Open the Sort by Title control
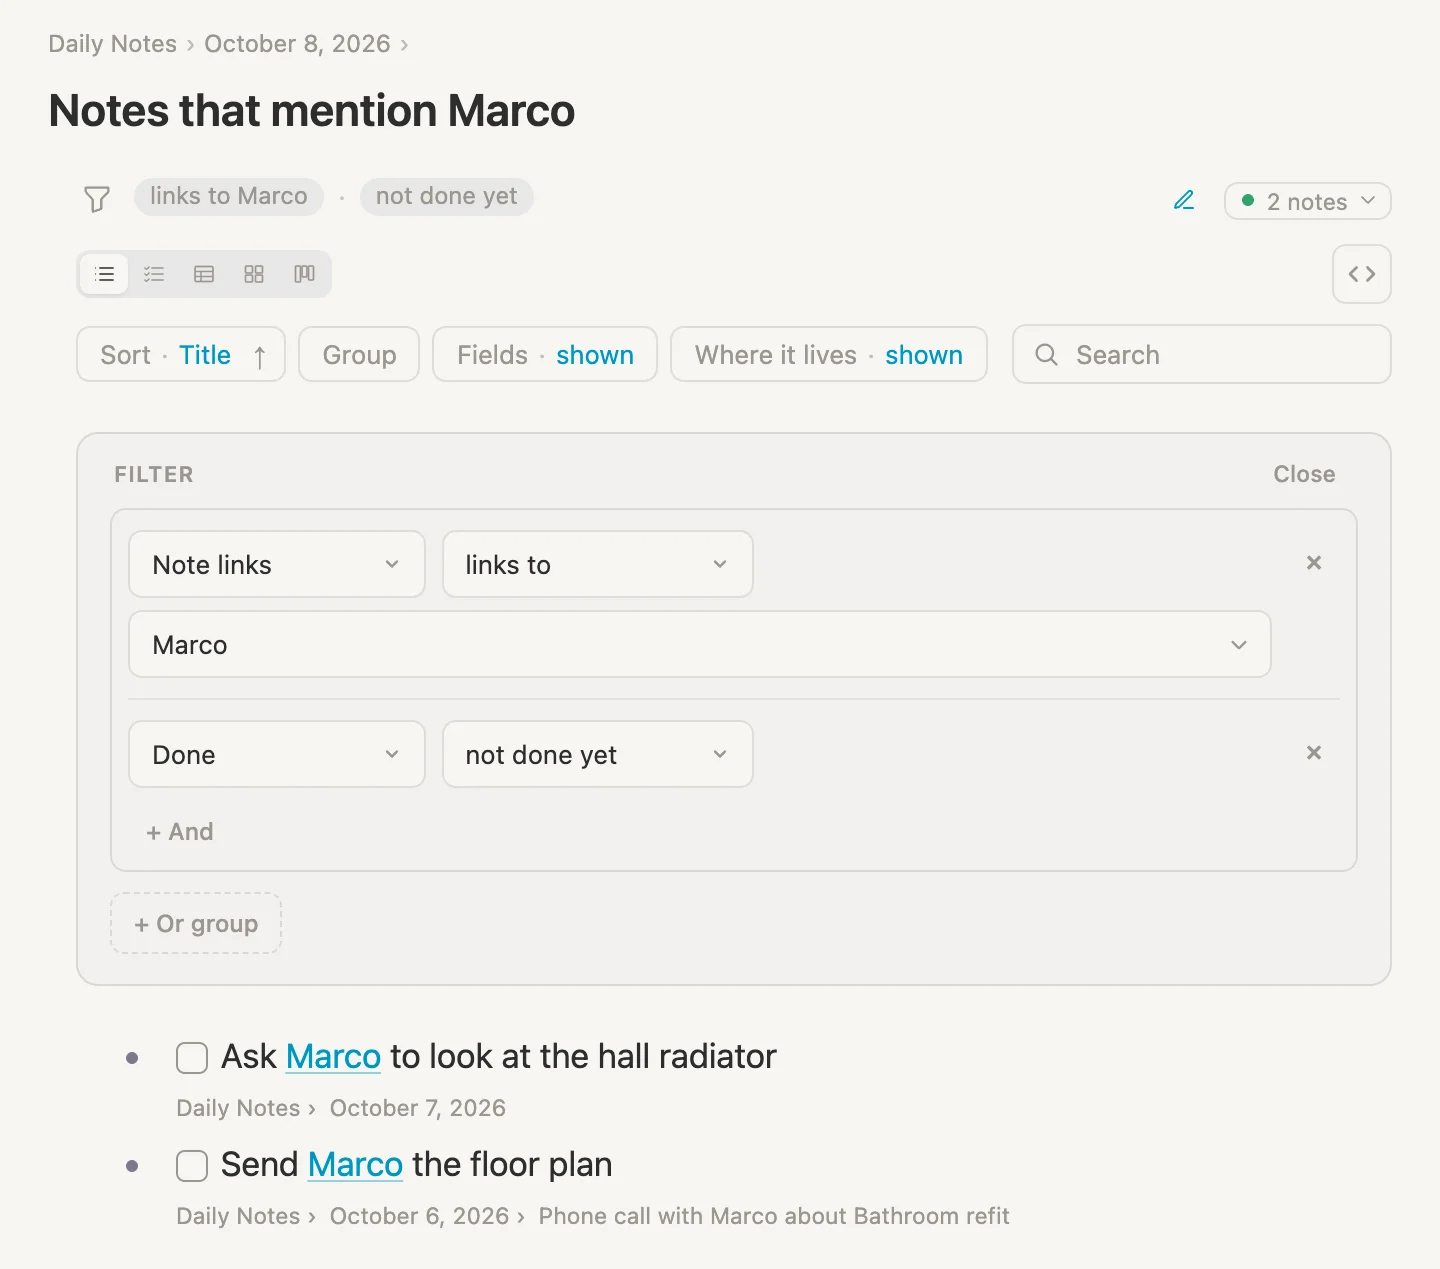Image resolution: width=1440 pixels, height=1269 pixels. click(x=181, y=355)
